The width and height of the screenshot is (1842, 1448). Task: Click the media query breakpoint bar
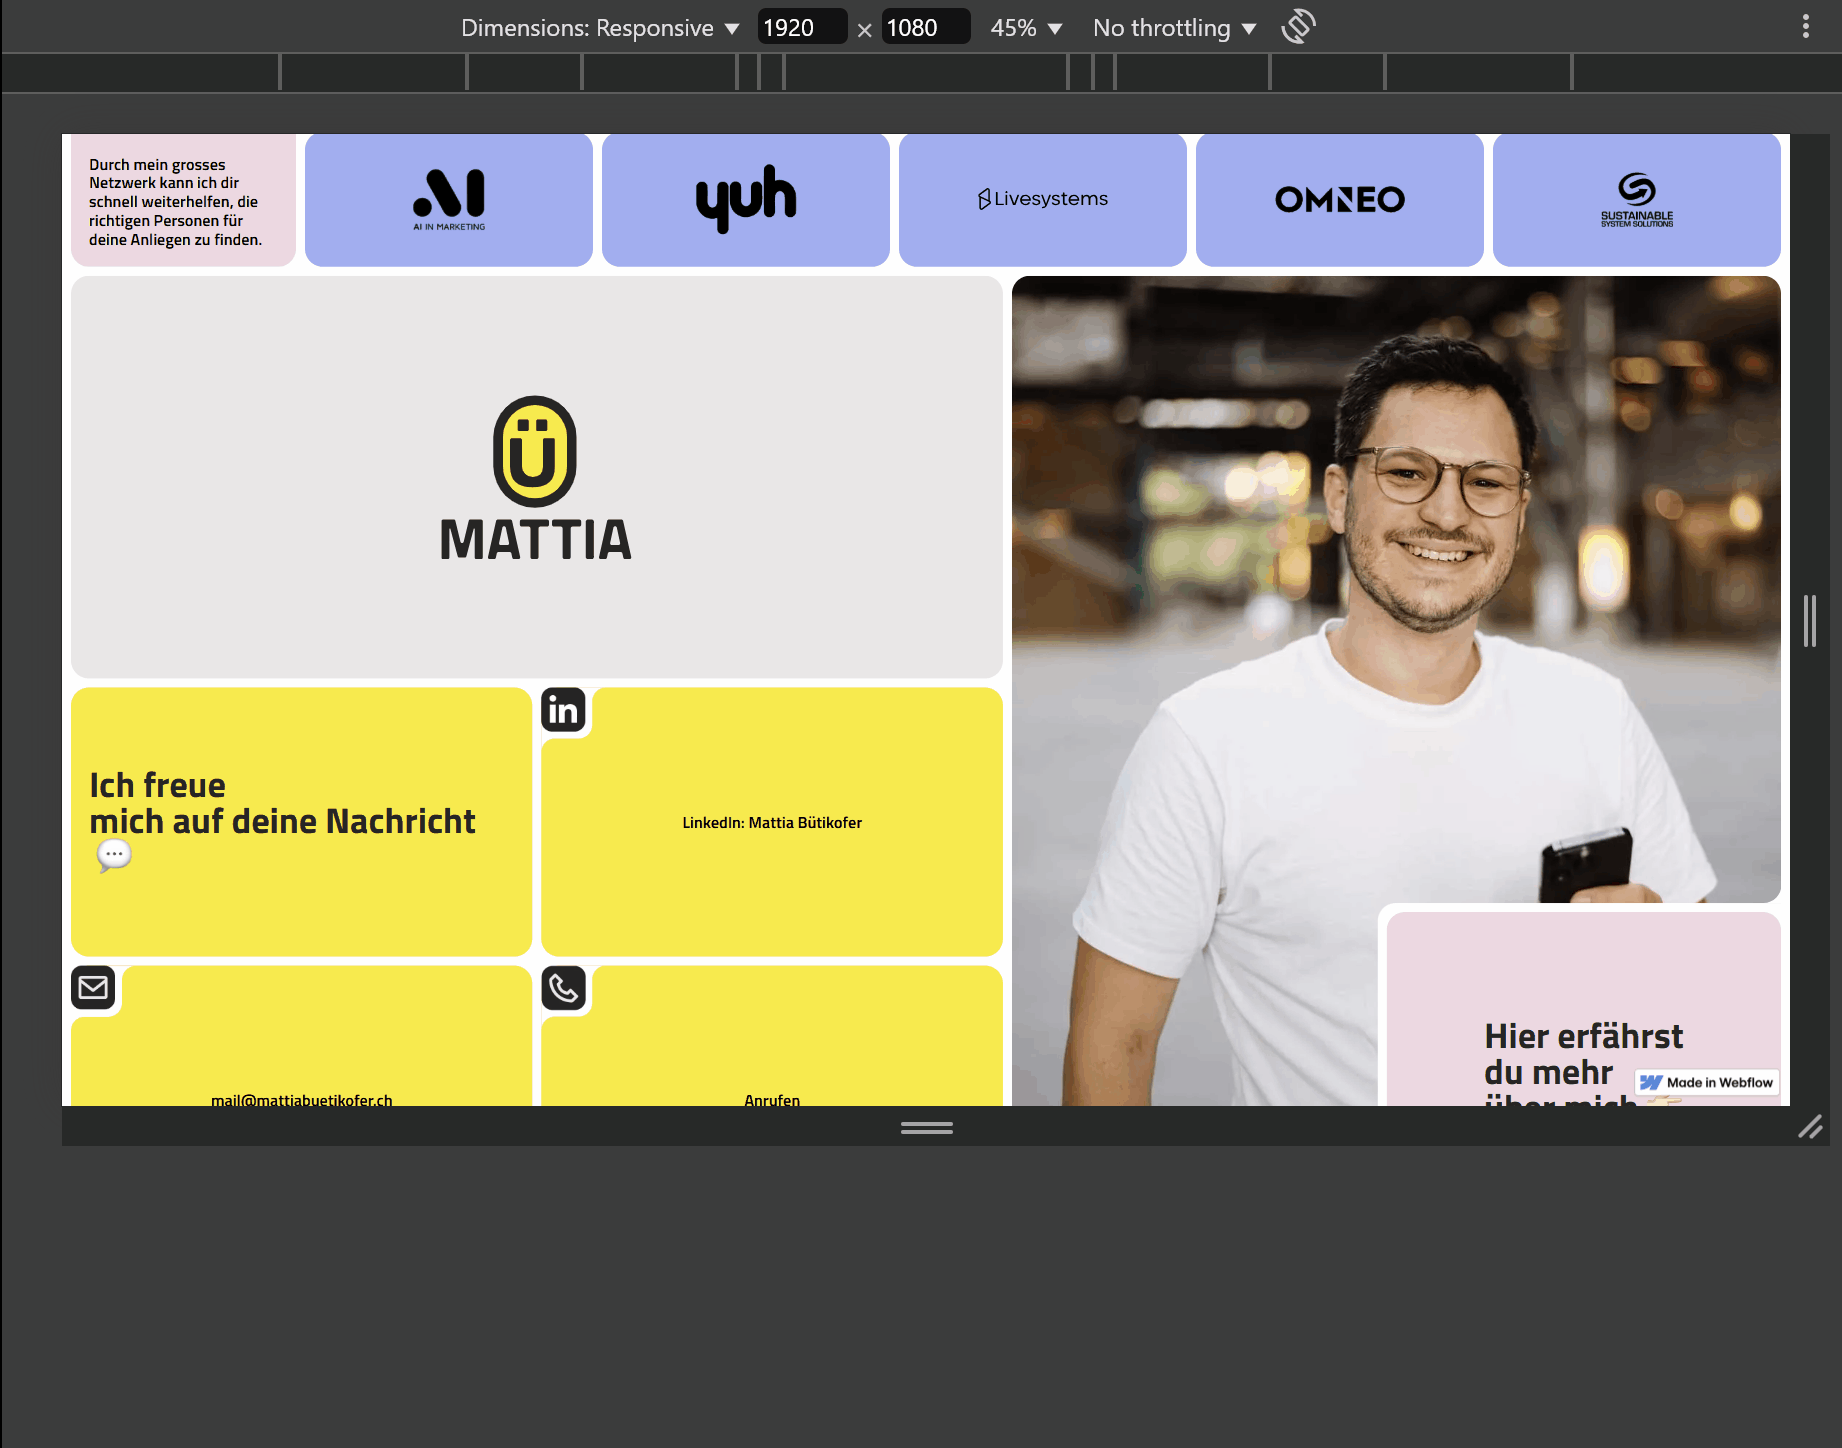pyautogui.click(x=921, y=72)
